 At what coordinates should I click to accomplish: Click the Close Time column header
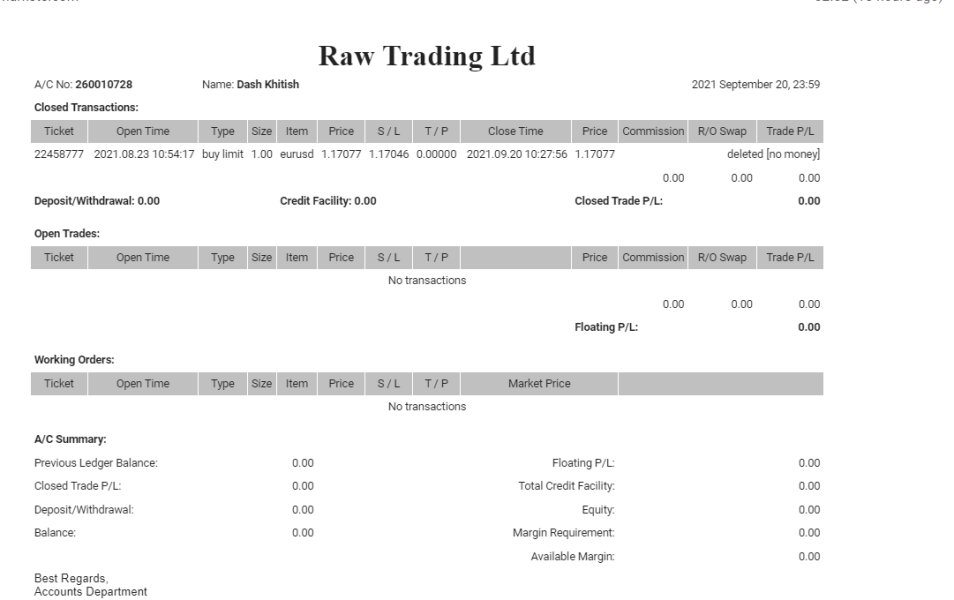tap(515, 131)
